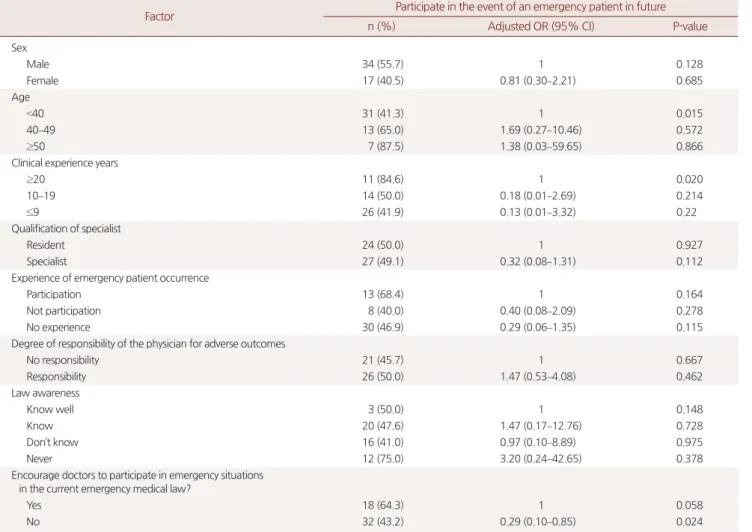Select the 'Age' factor label

21,97
